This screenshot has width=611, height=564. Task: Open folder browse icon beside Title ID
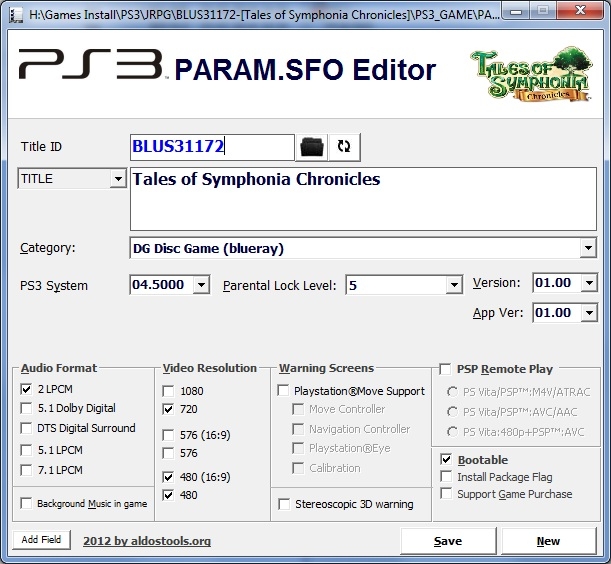pyautogui.click(x=312, y=147)
